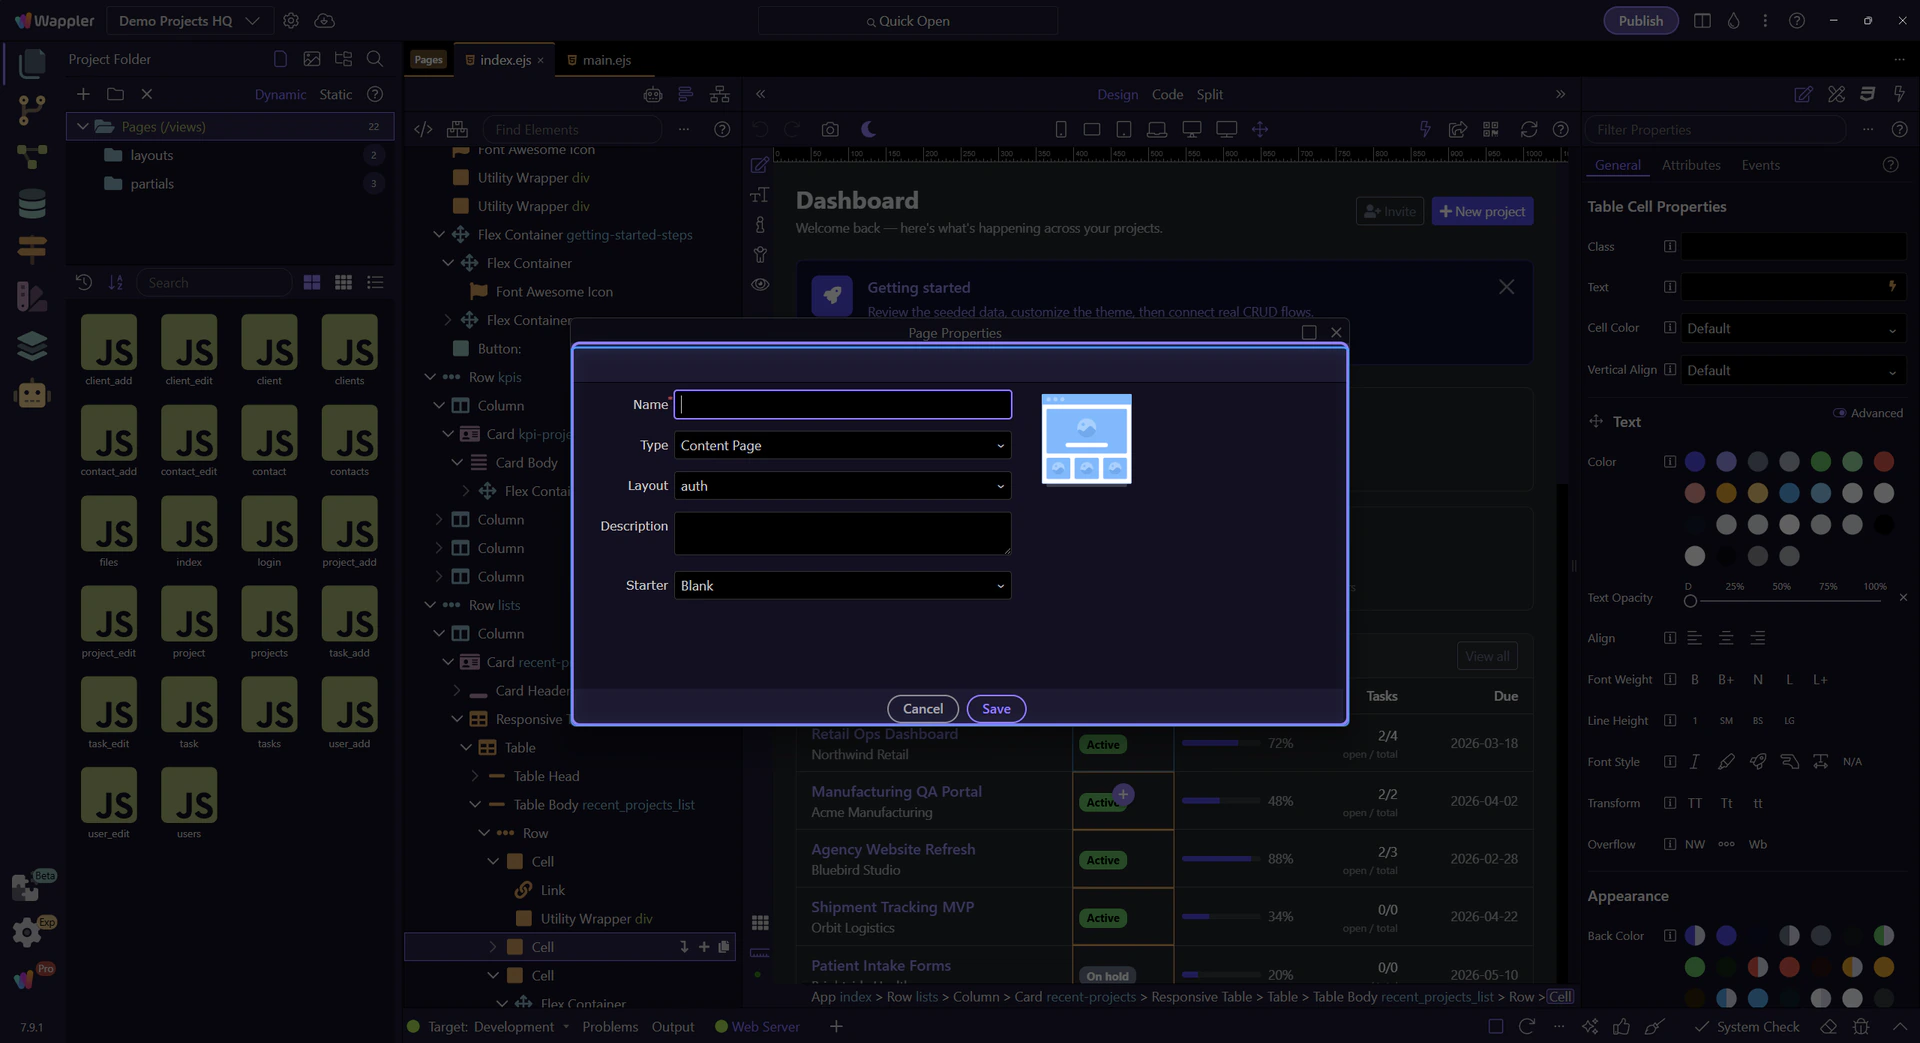The image size is (1920, 1043).
Task: Click the Text Opacity slider handle
Action: [1690, 601]
